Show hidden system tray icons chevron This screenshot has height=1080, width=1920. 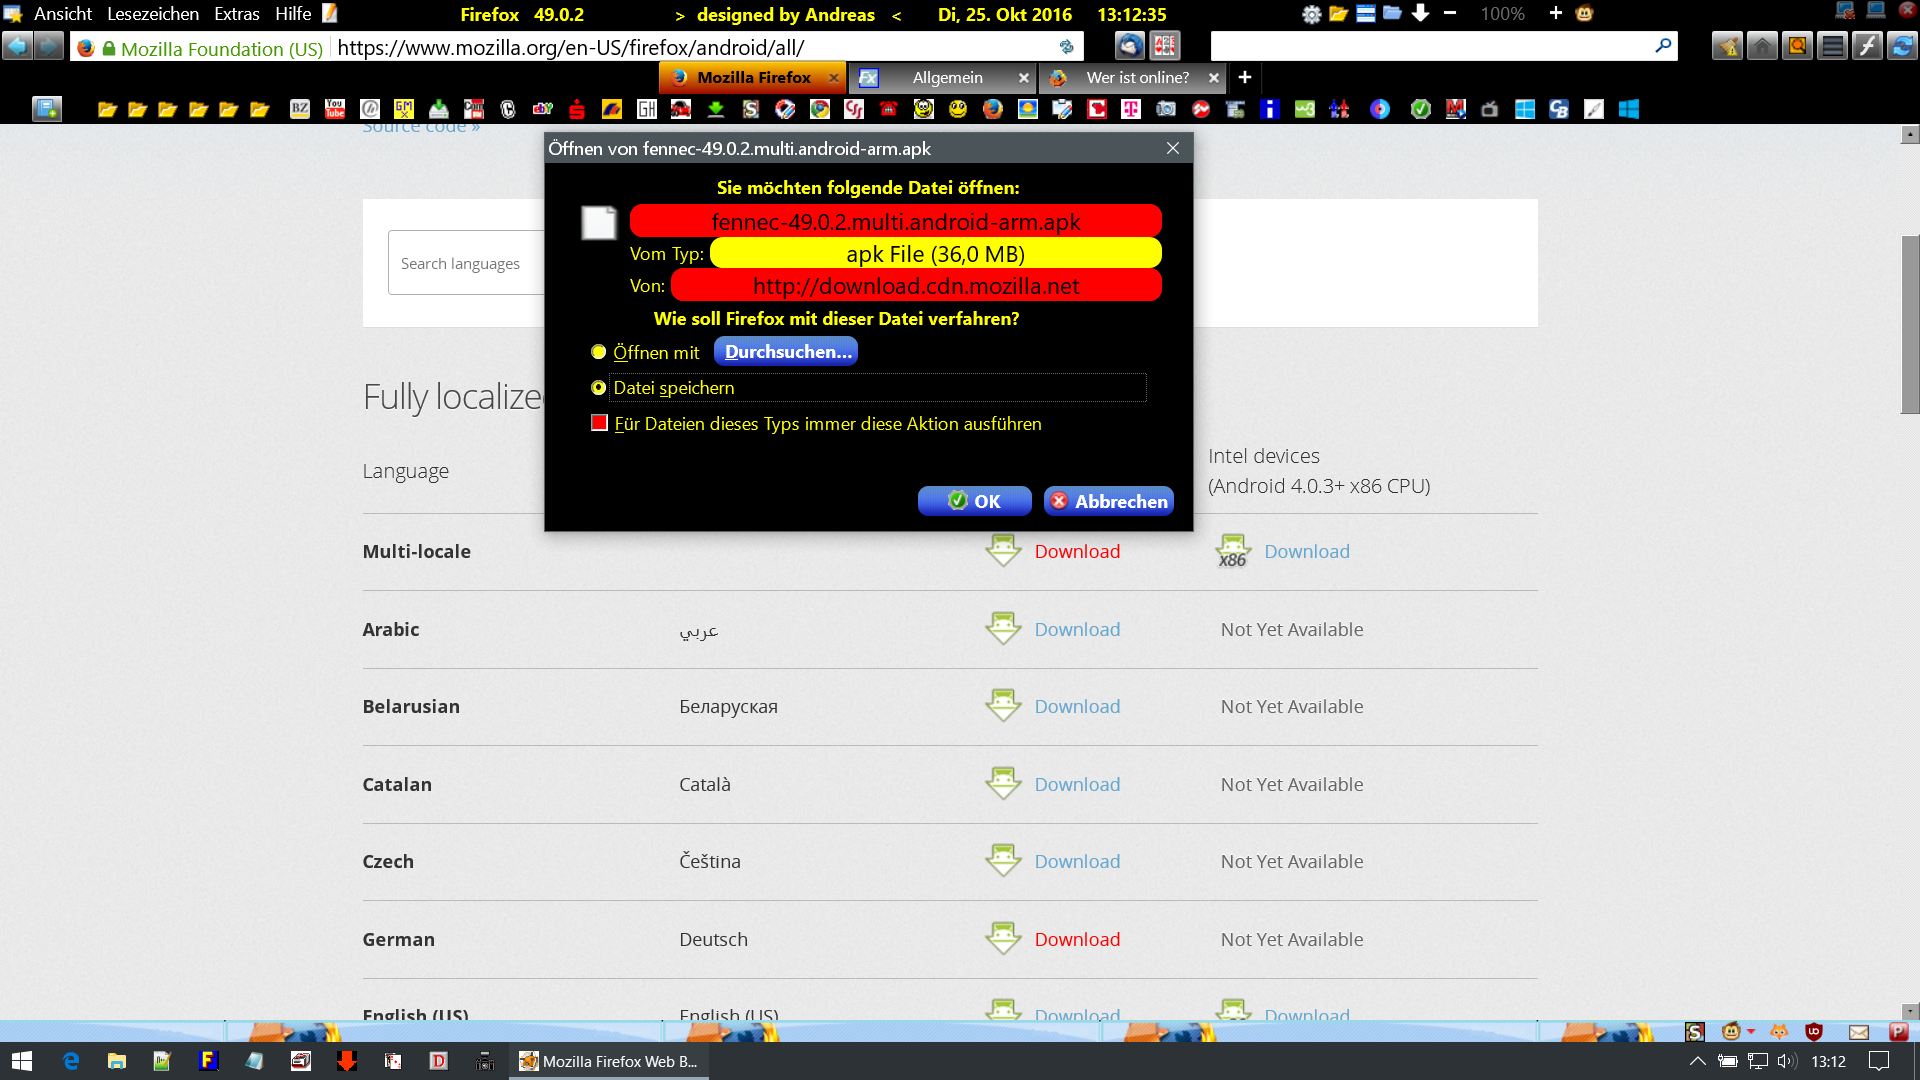click(x=1697, y=1061)
